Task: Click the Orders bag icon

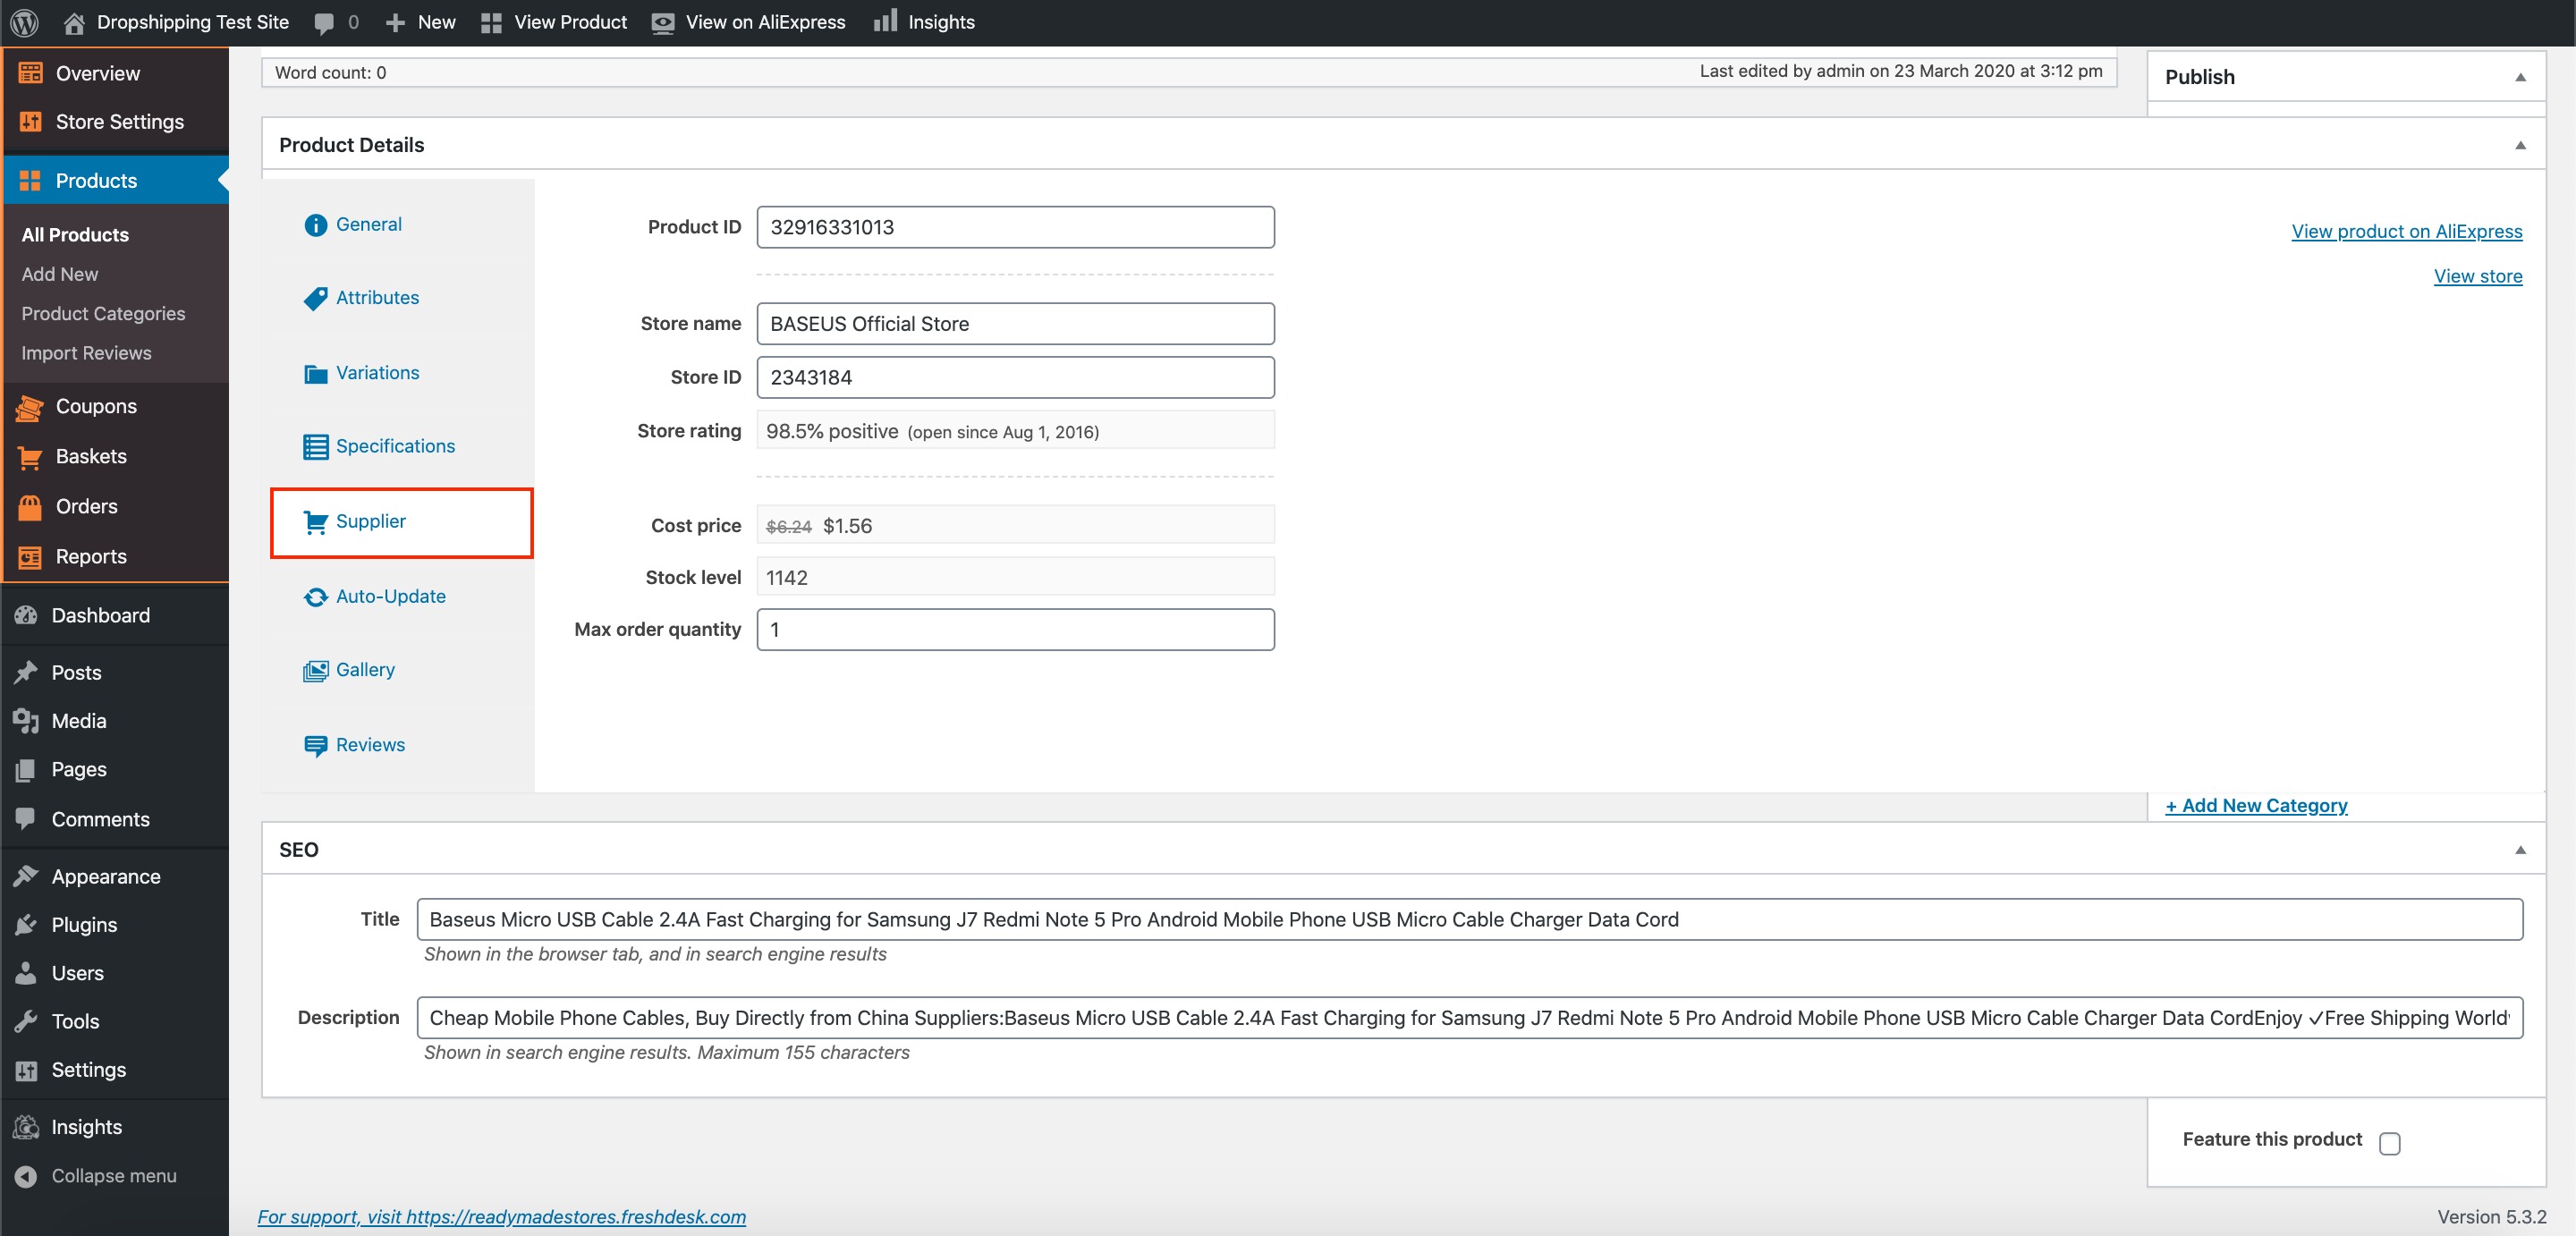Action: 30,507
